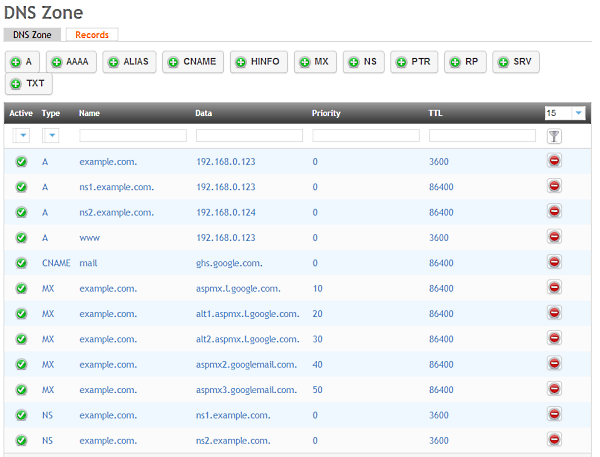Toggle active status of MX priority 30 record

(21, 339)
